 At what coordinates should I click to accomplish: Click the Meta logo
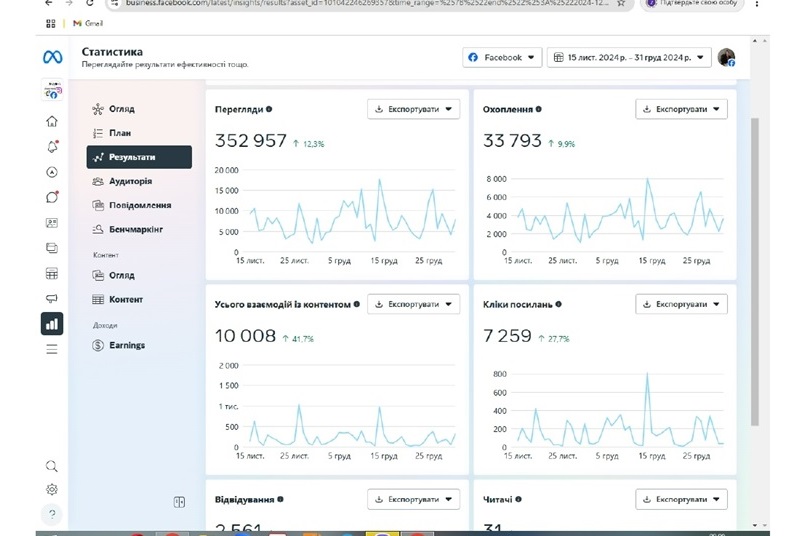click(52, 57)
